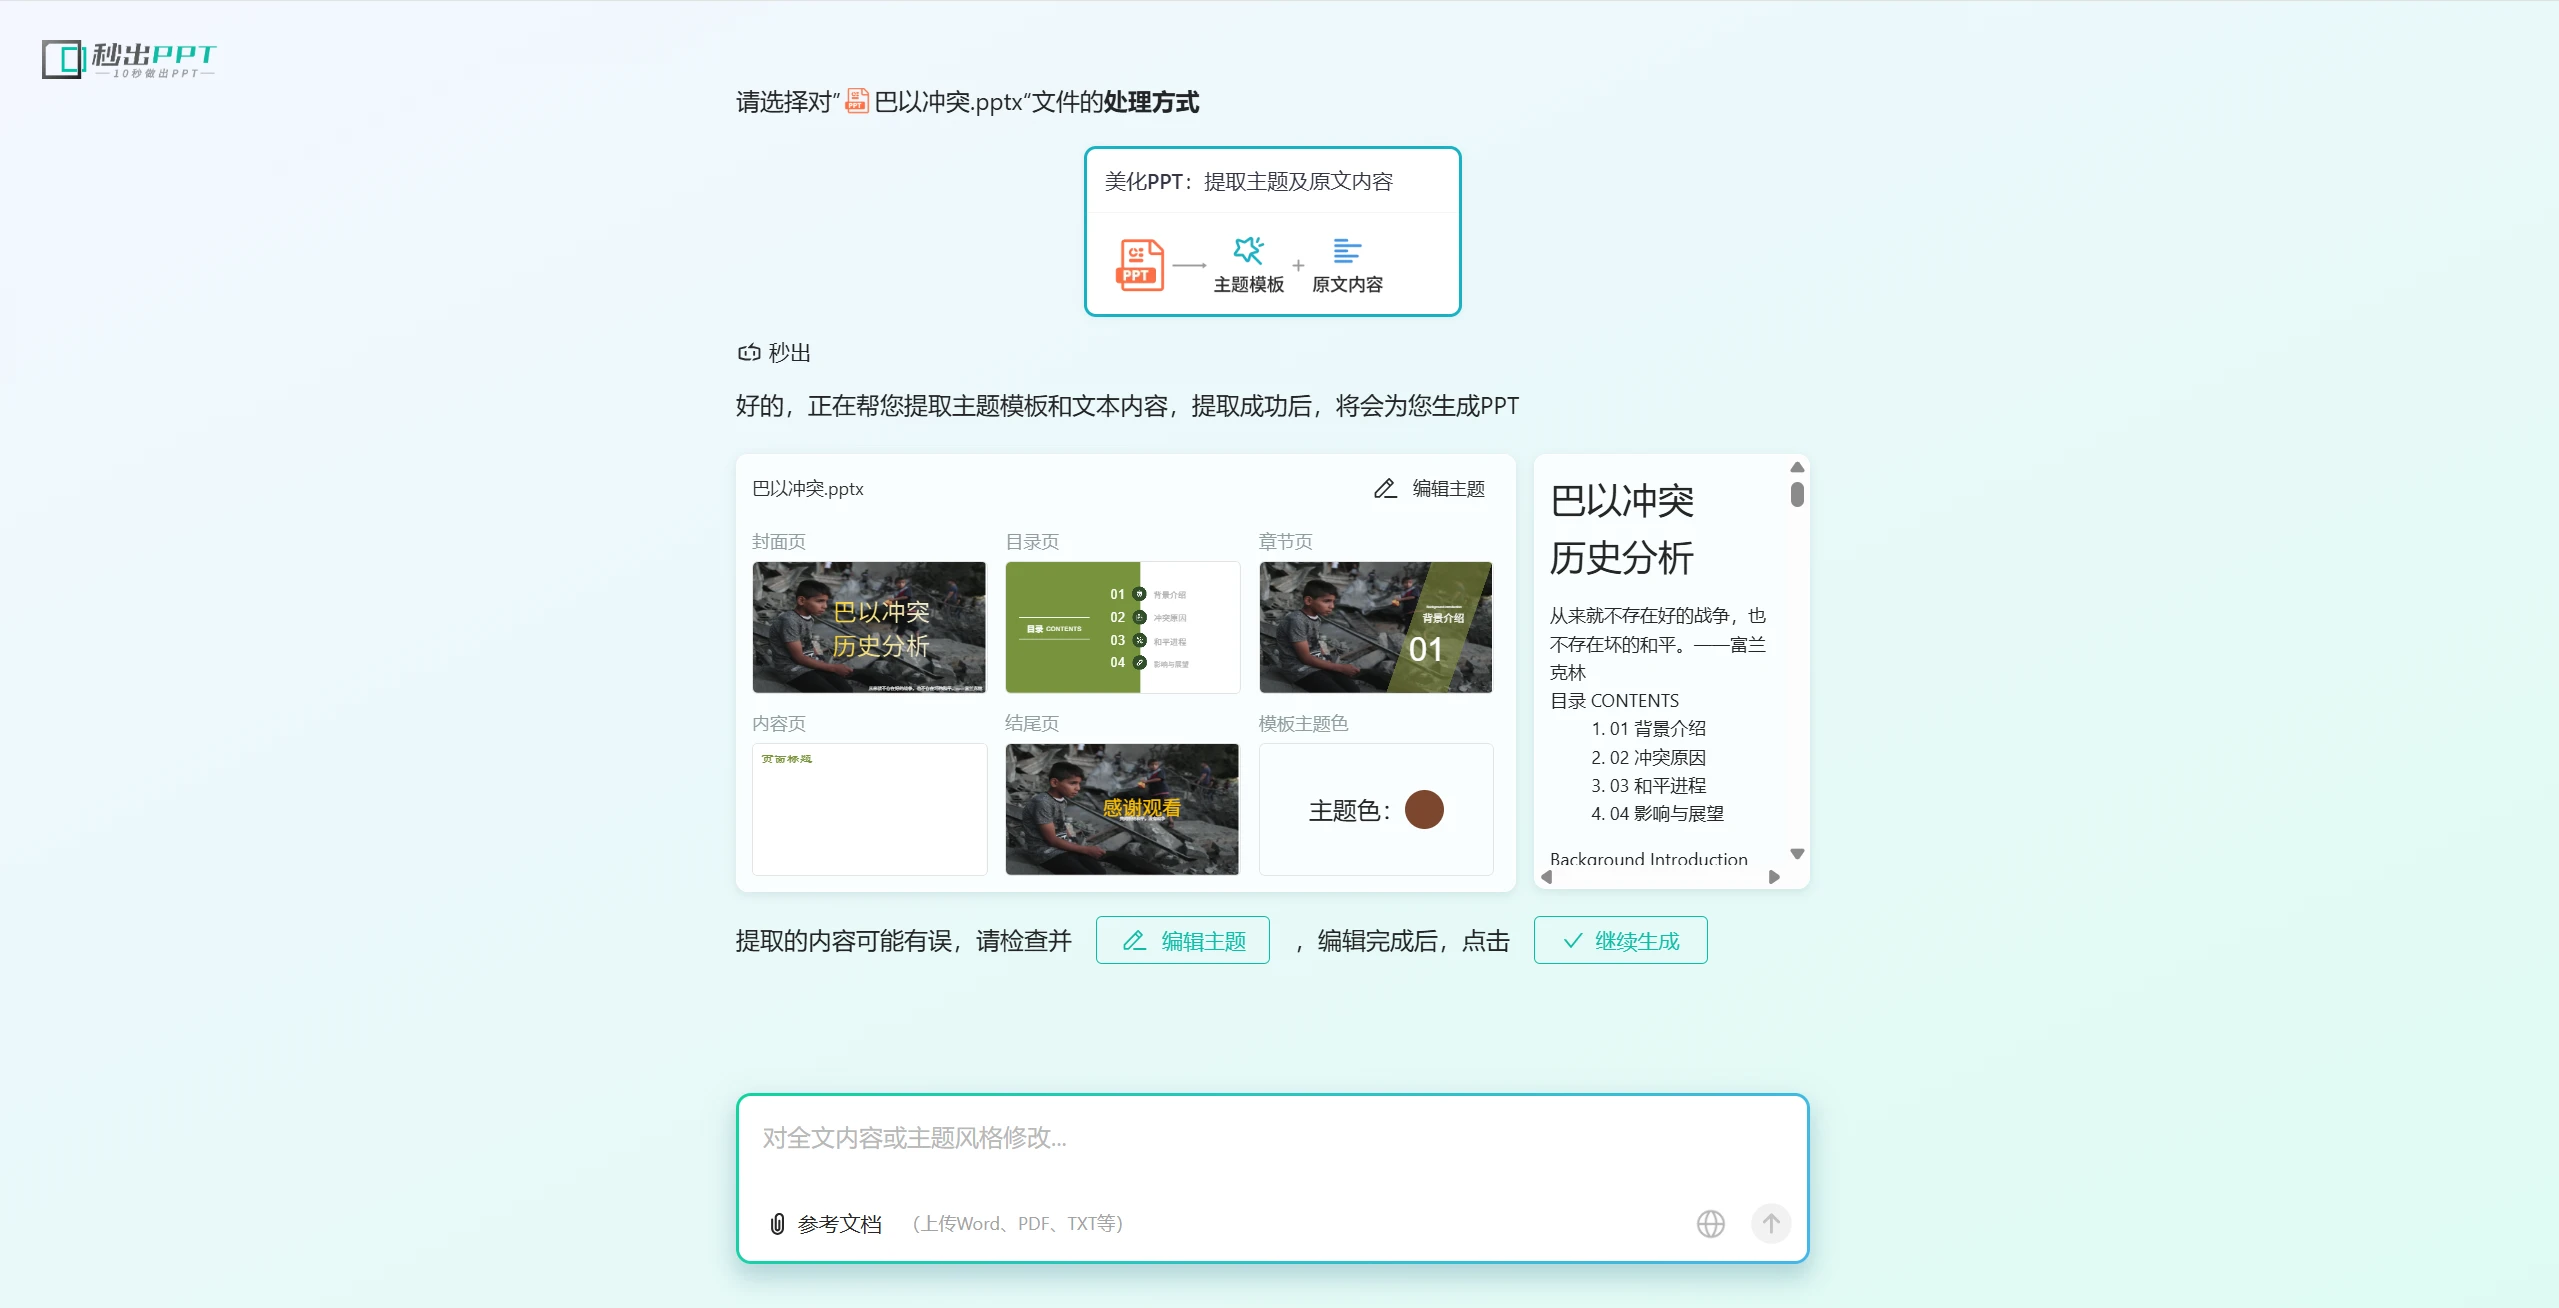The width and height of the screenshot is (2559, 1308).
Task: Click the 主题模板 magic wand icon
Action: click(x=1248, y=250)
